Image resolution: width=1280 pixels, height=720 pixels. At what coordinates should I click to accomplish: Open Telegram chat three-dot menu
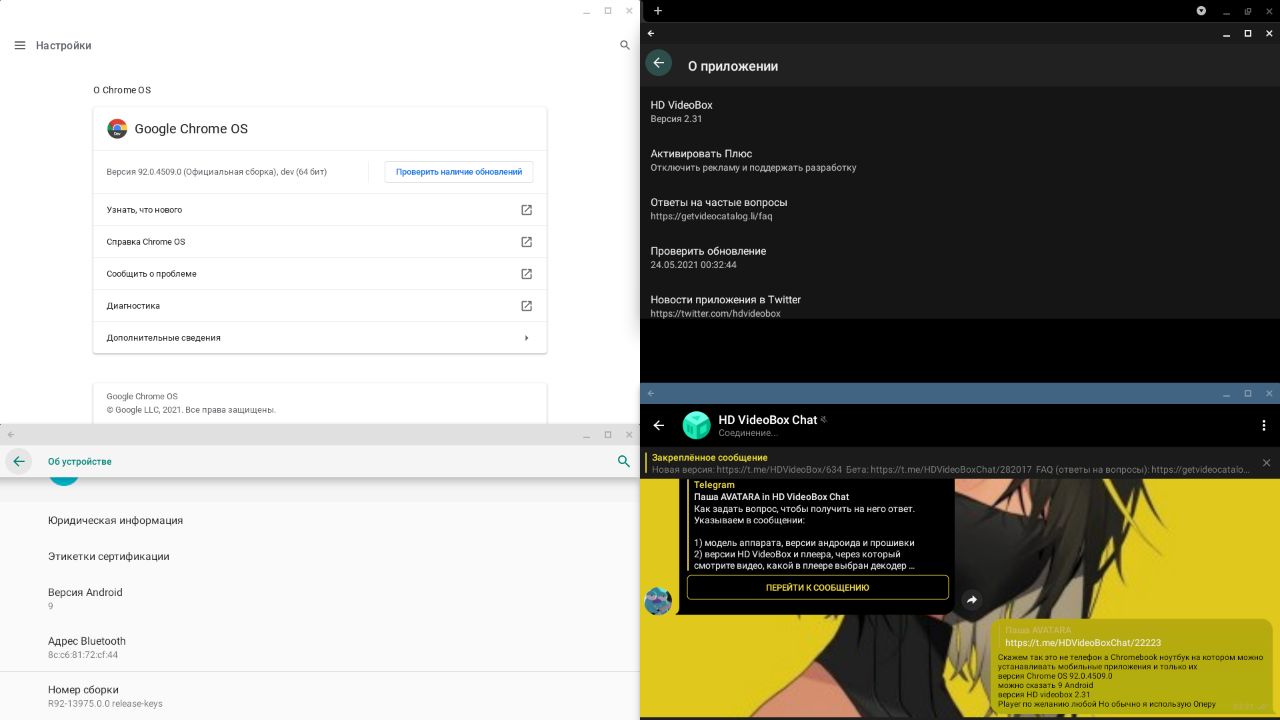coord(1264,425)
